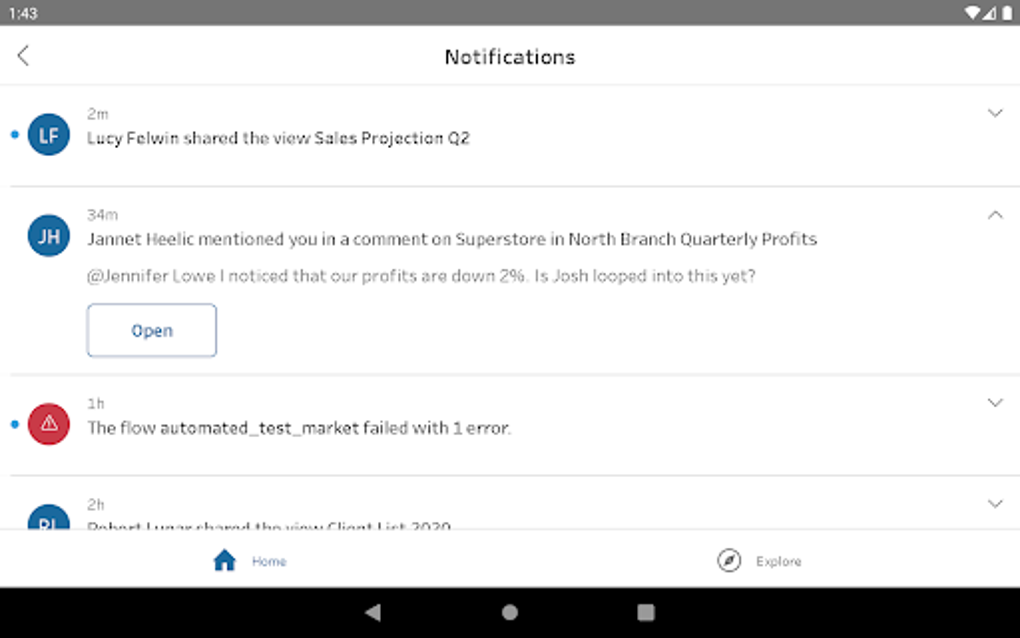This screenshot has width=1020, height=638.
Task: Expand Lucy Felwin's shared view notification
Action: tap(995, 114)
